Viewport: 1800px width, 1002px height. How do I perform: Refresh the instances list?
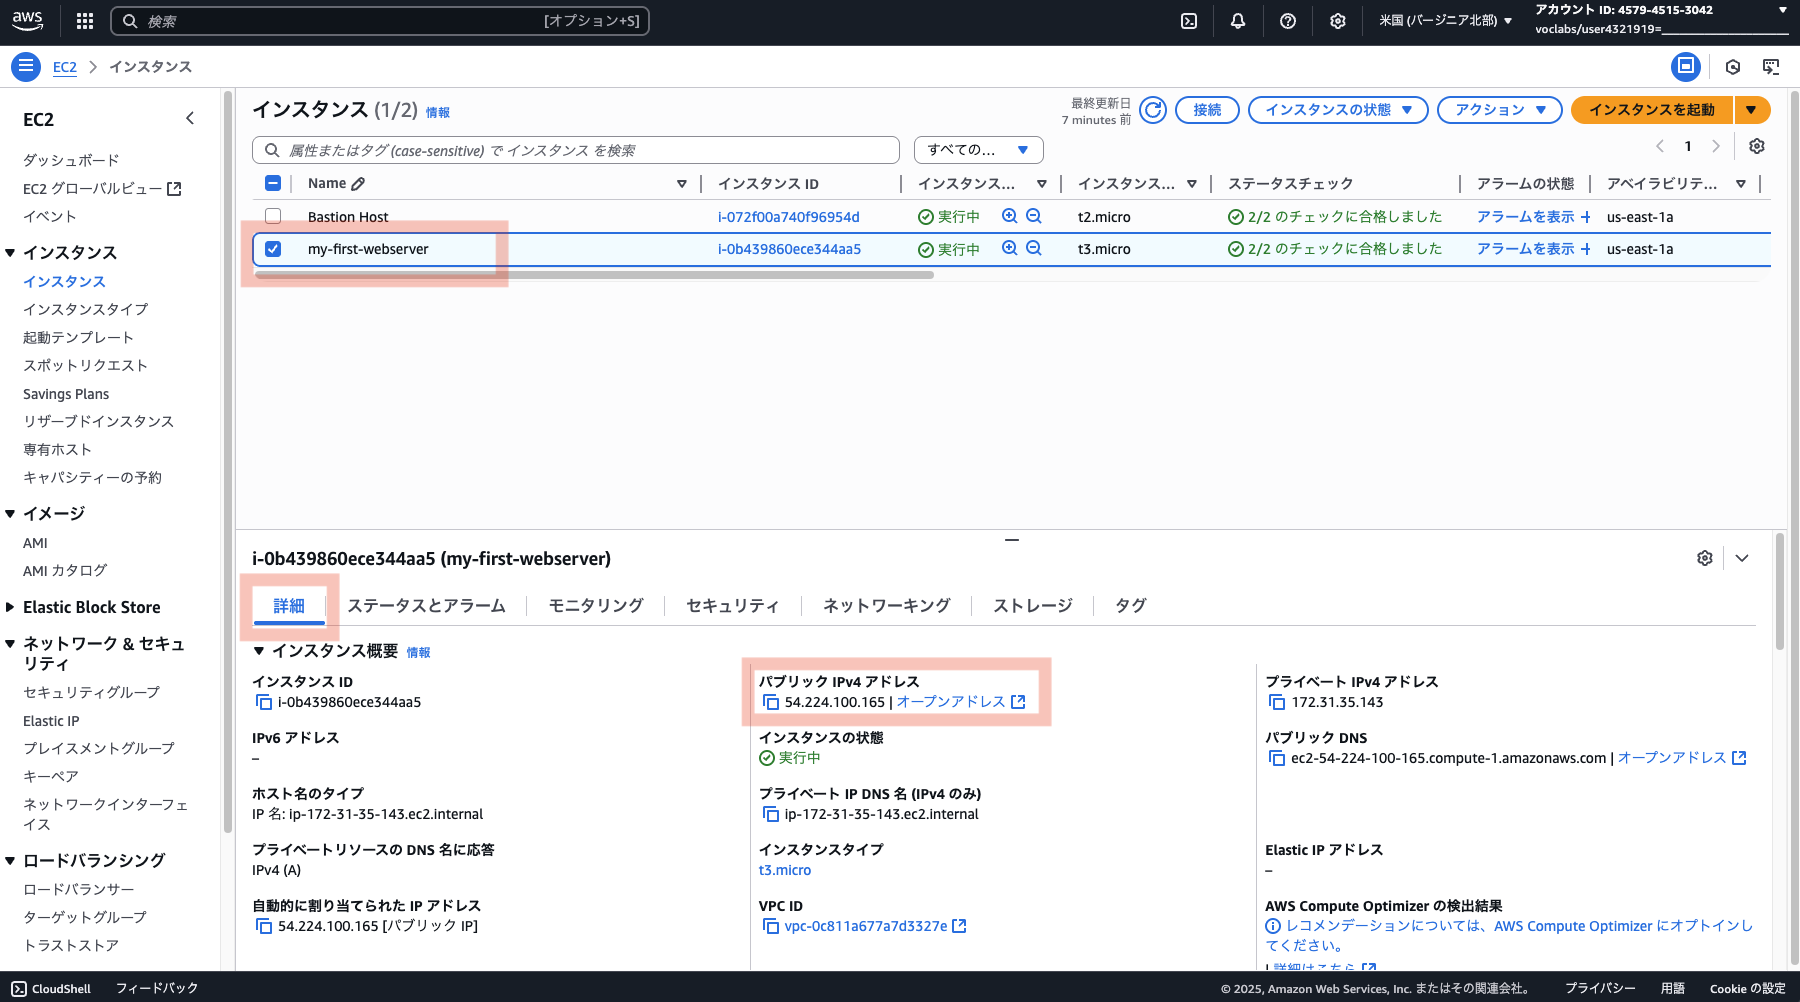[x=1153, y=110]
